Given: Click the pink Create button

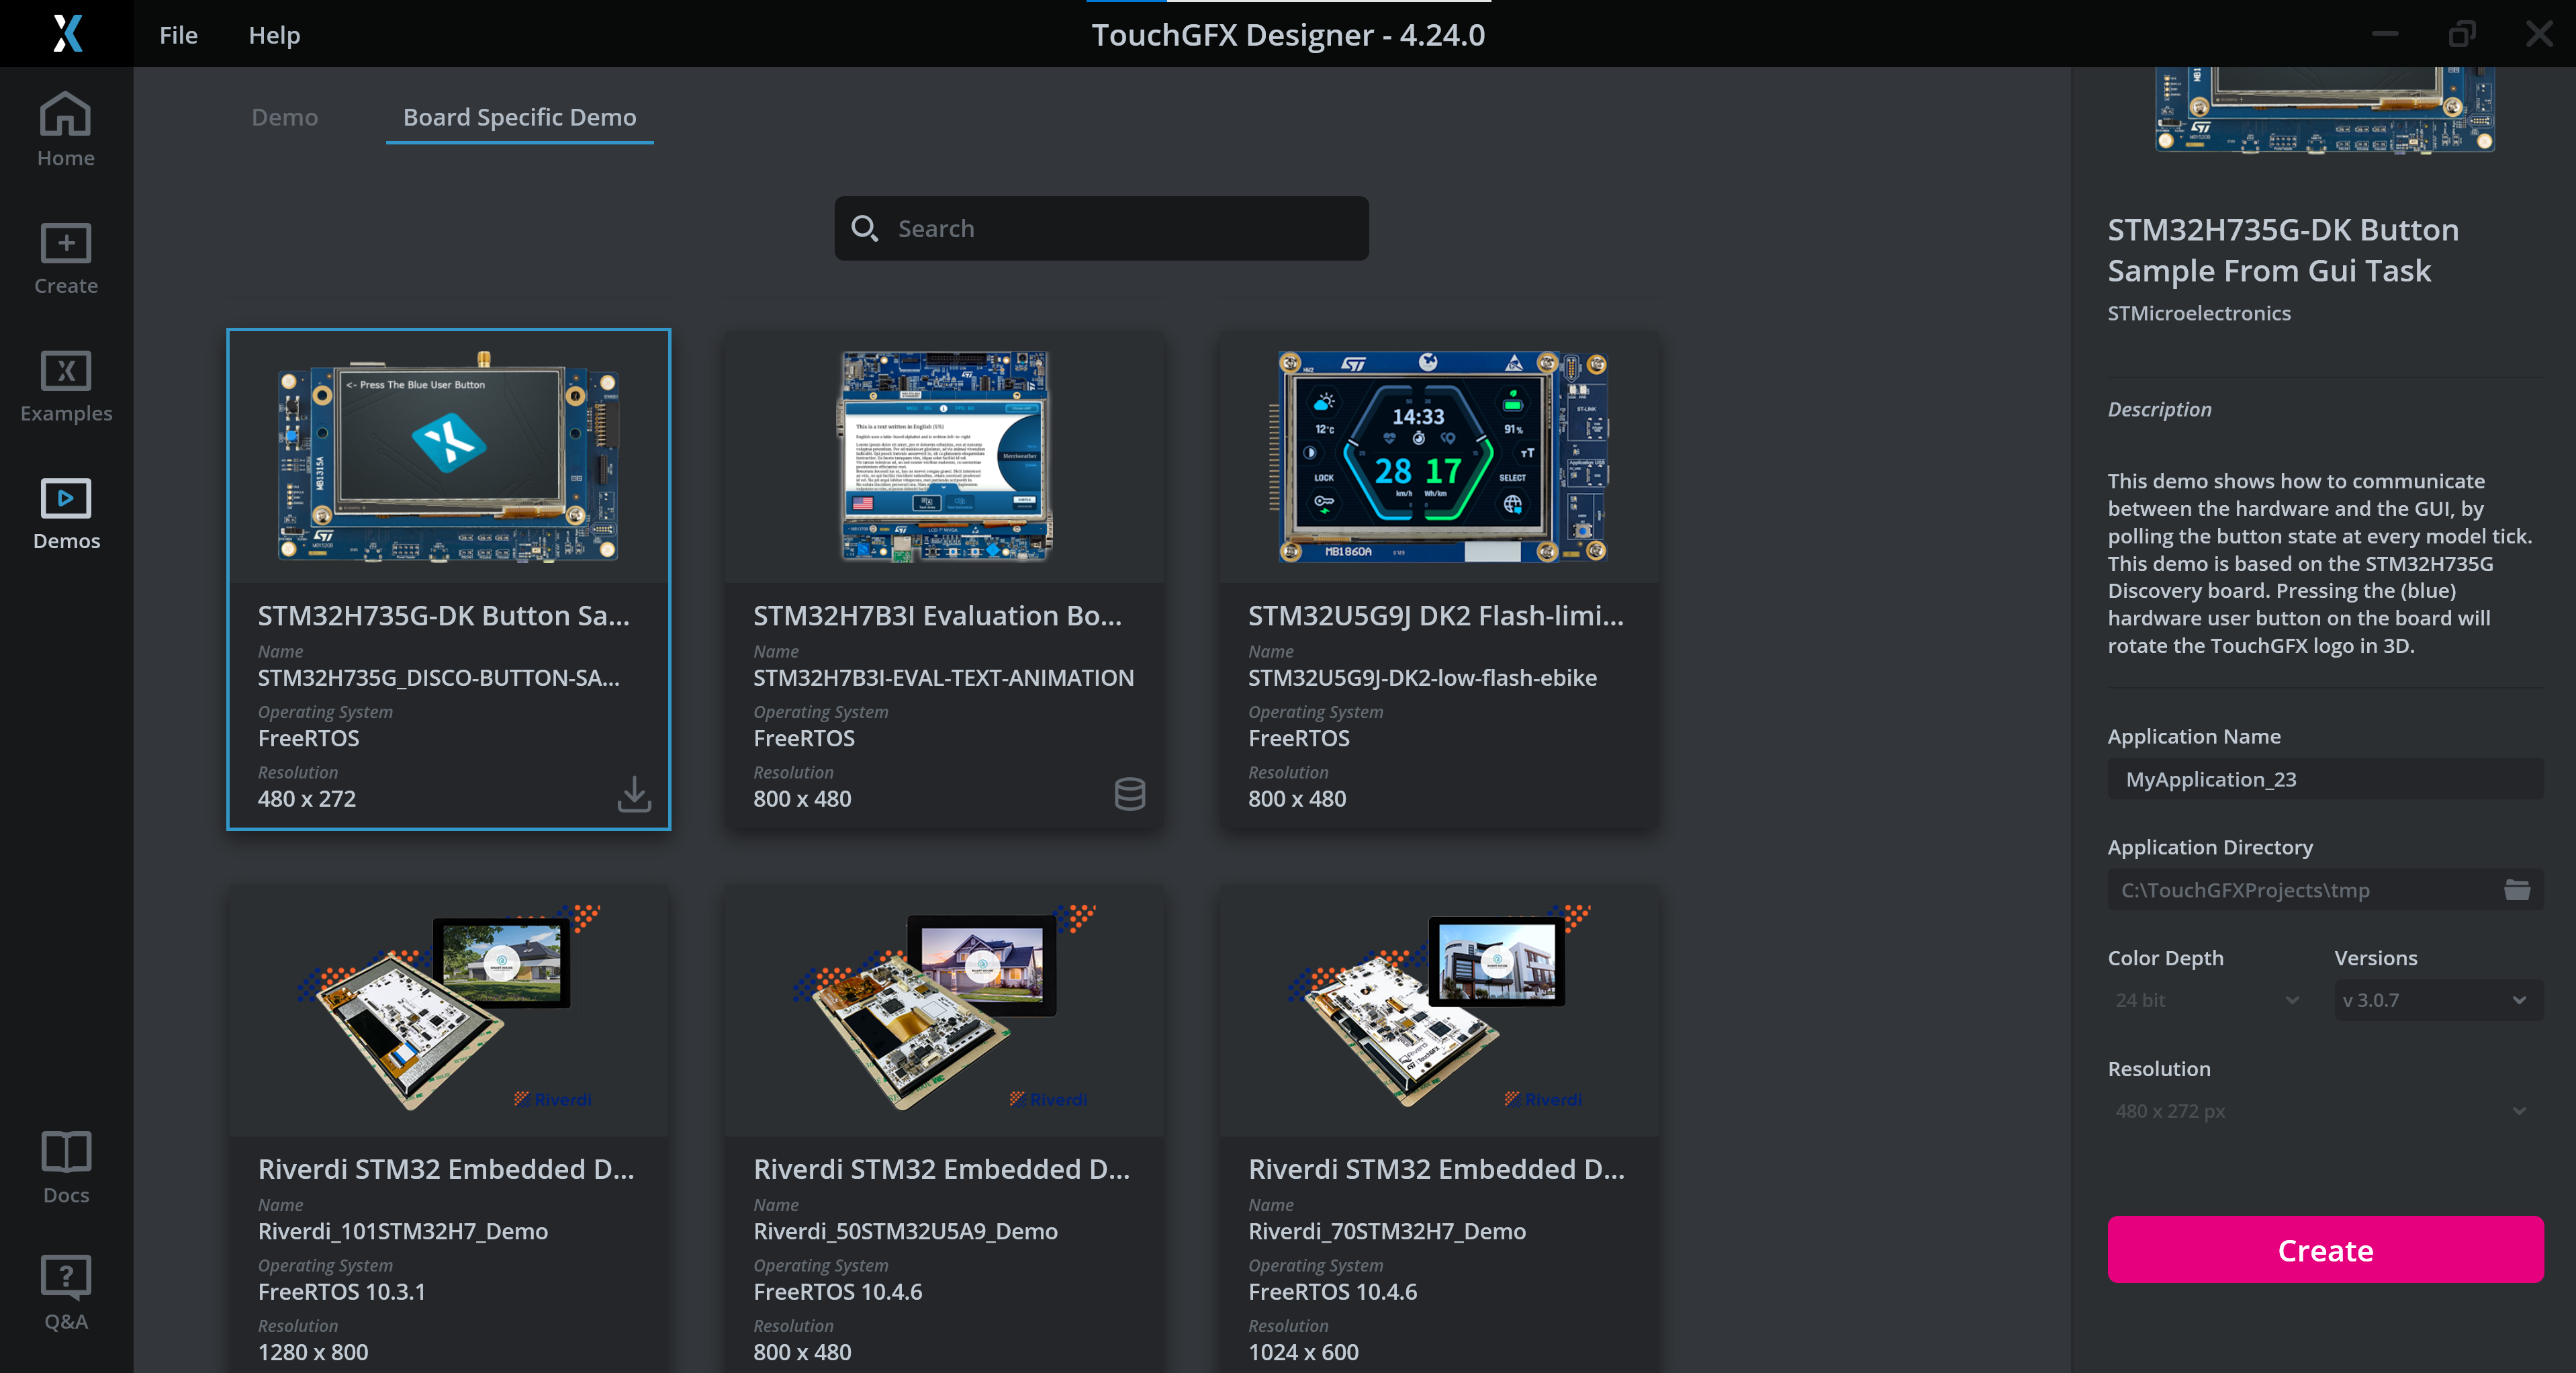Looking at the screenshot, I should pos(2324,1249).
